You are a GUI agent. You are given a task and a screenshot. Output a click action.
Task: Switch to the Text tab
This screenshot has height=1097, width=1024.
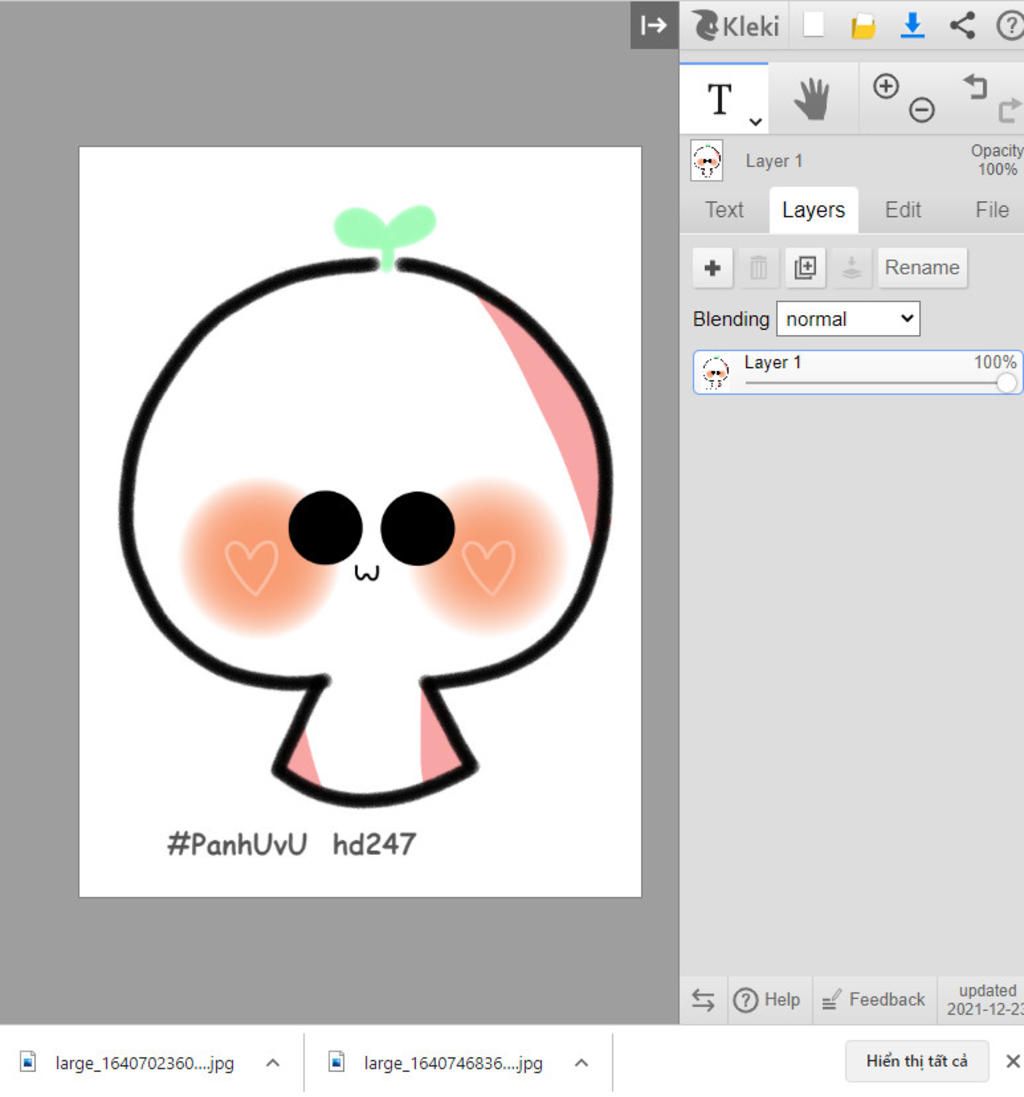coord(724,210)
